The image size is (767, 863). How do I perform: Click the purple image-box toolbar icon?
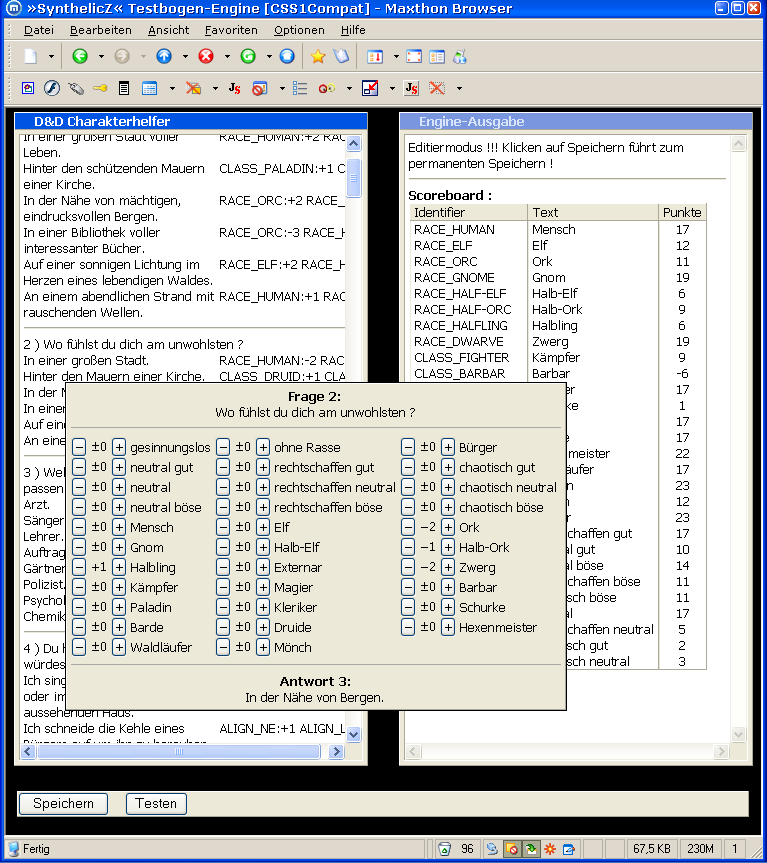pos(28,88)
